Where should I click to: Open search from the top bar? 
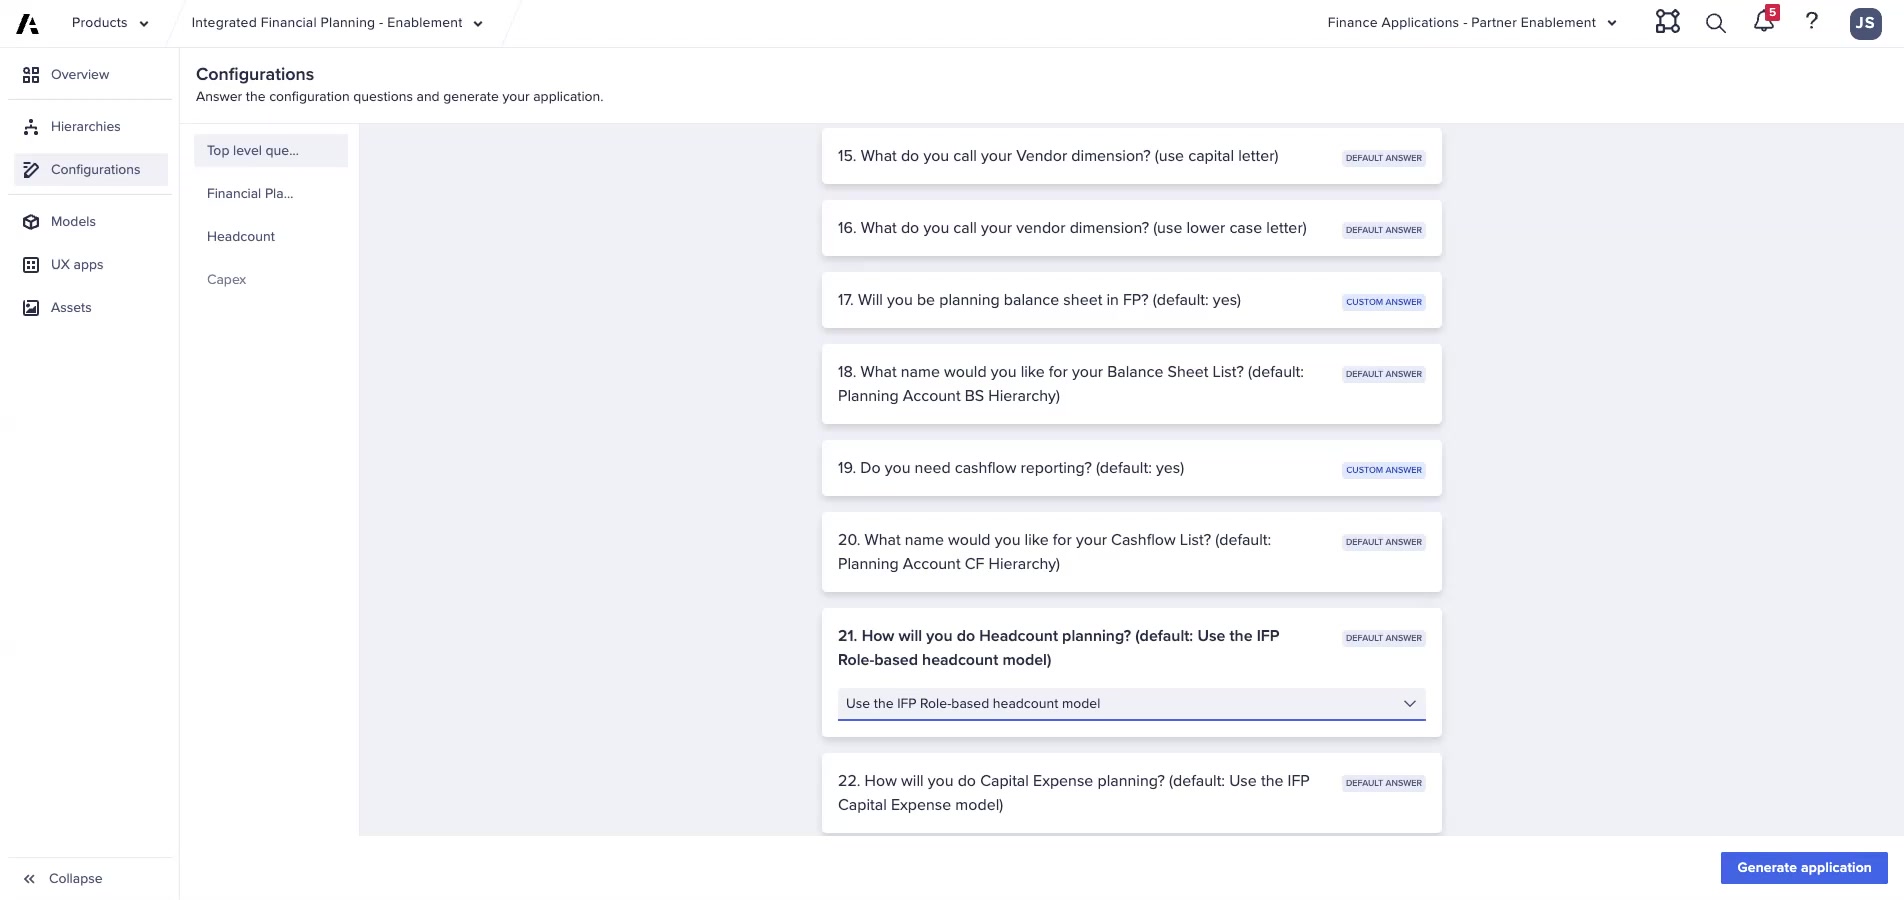click(1715, 22)
